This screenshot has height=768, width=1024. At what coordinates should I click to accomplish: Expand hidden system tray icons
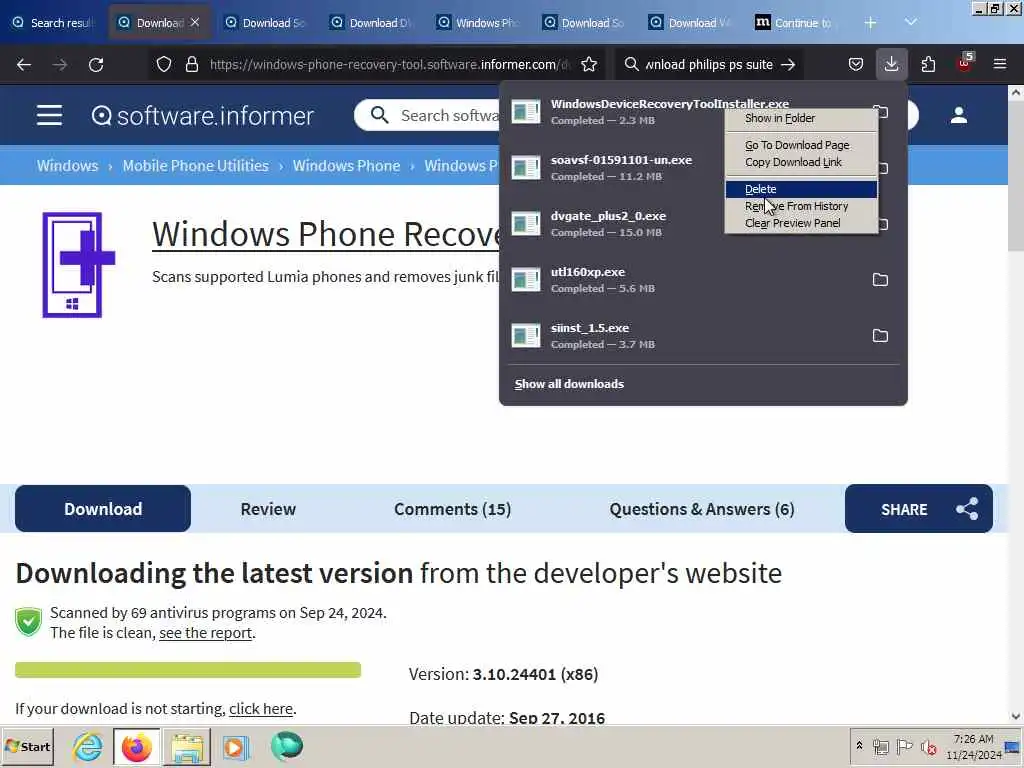coord(859,746)
